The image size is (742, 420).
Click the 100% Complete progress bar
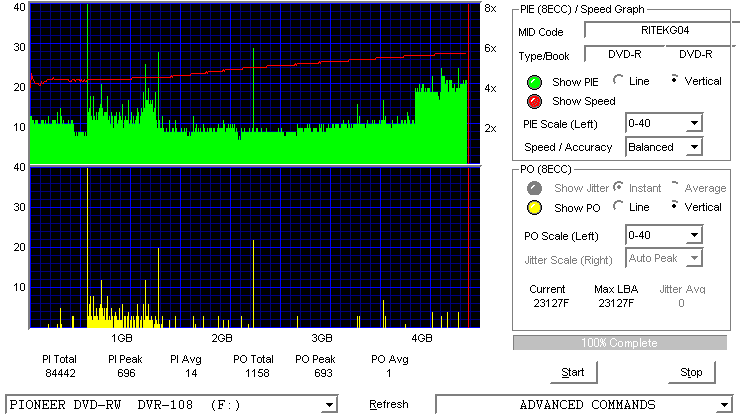click(x=619, y=343)
